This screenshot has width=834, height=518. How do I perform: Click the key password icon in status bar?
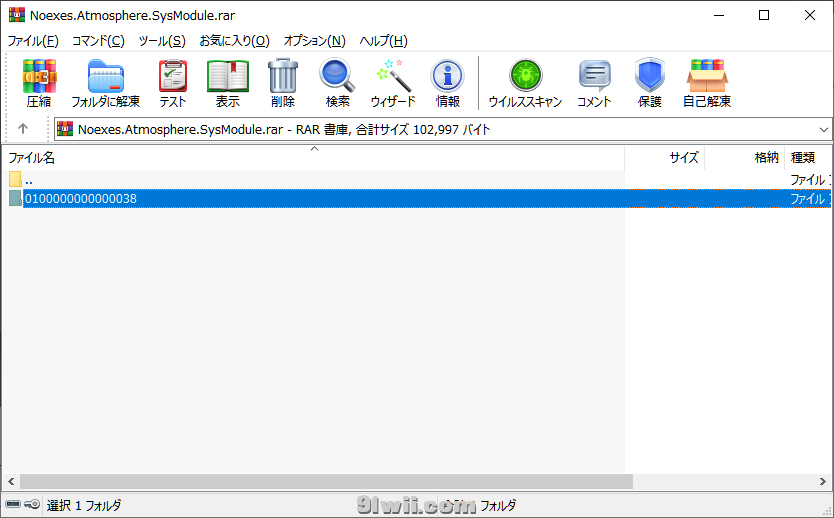(x=32, y=504)
